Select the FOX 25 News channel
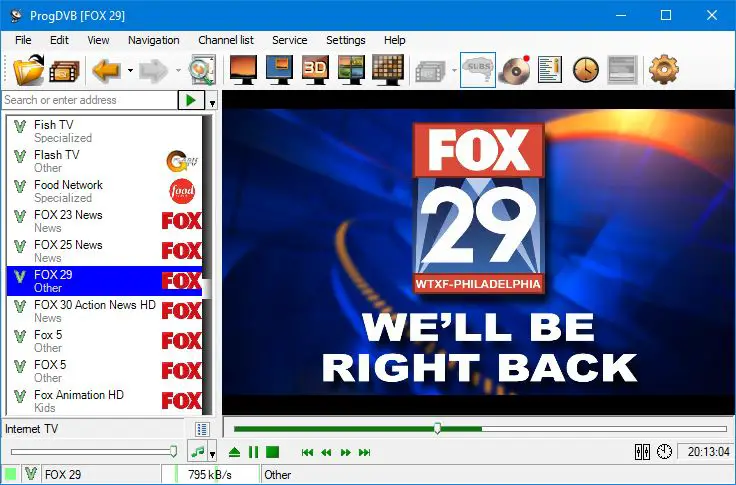736x485 pixels. point(104,251)
